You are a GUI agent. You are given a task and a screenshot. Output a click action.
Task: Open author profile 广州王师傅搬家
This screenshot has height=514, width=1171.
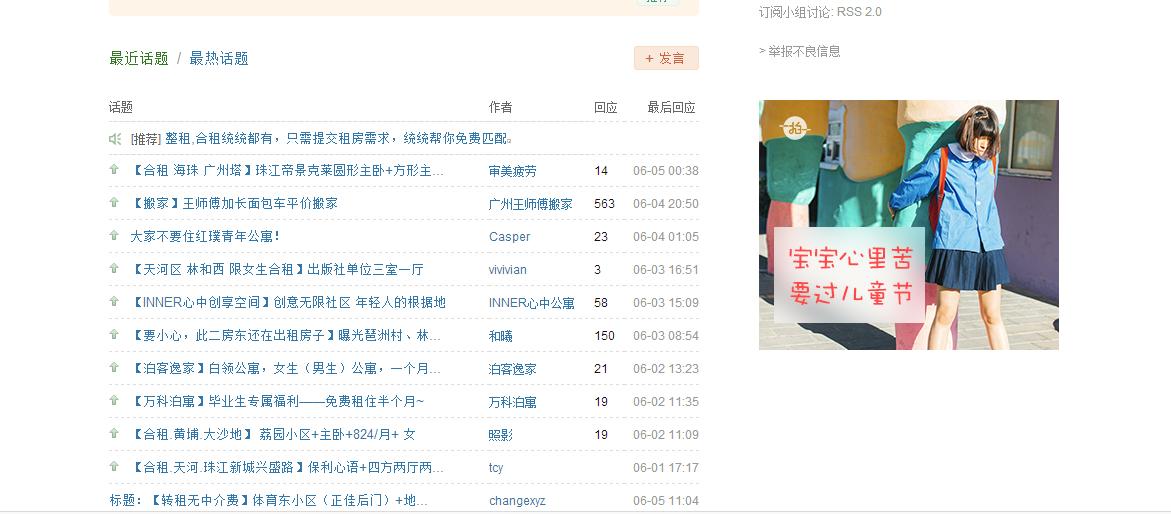point(530,204)
